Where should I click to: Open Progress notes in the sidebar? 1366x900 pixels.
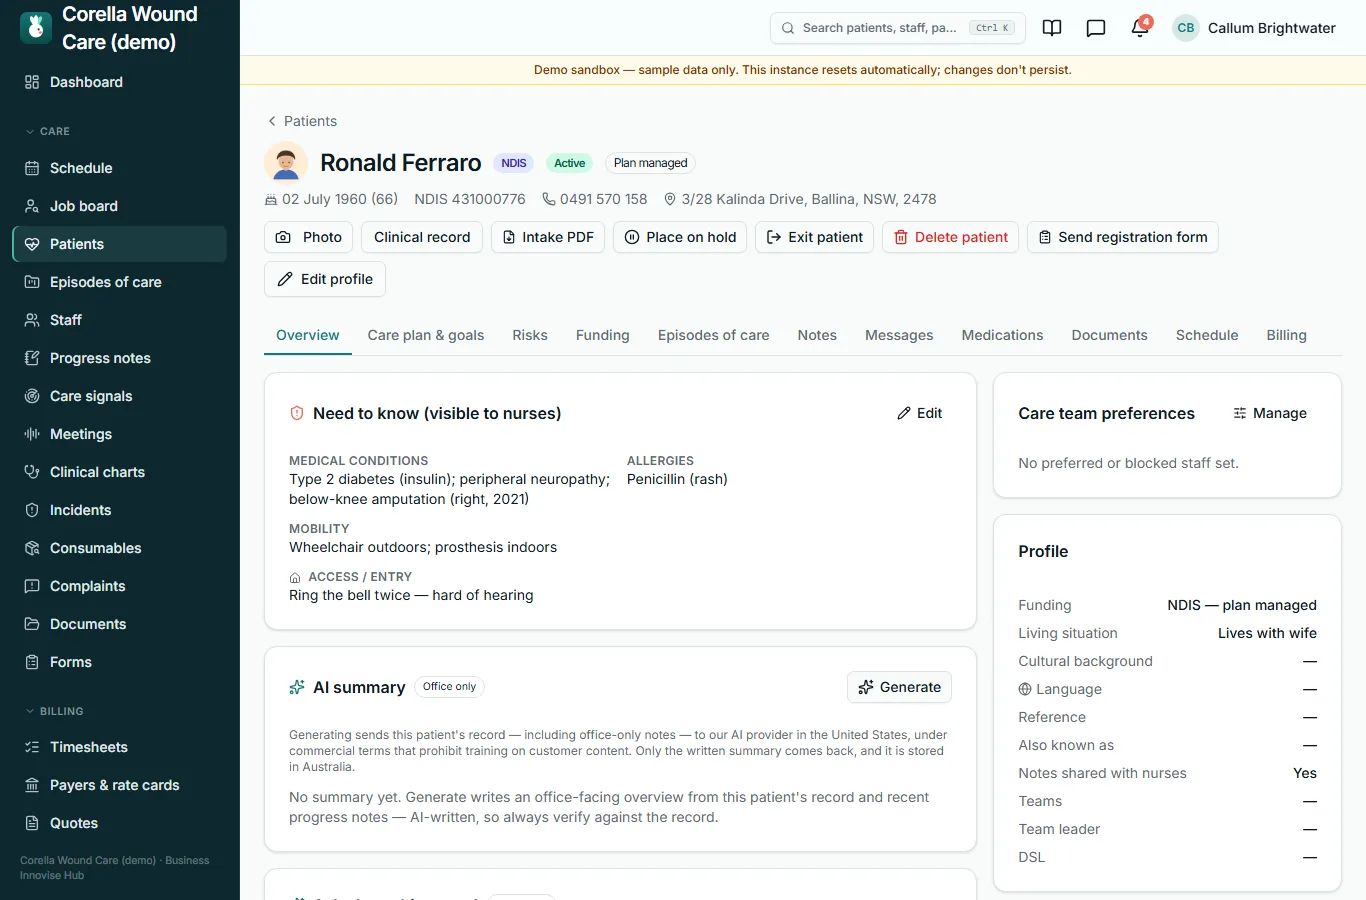point(119,358)
